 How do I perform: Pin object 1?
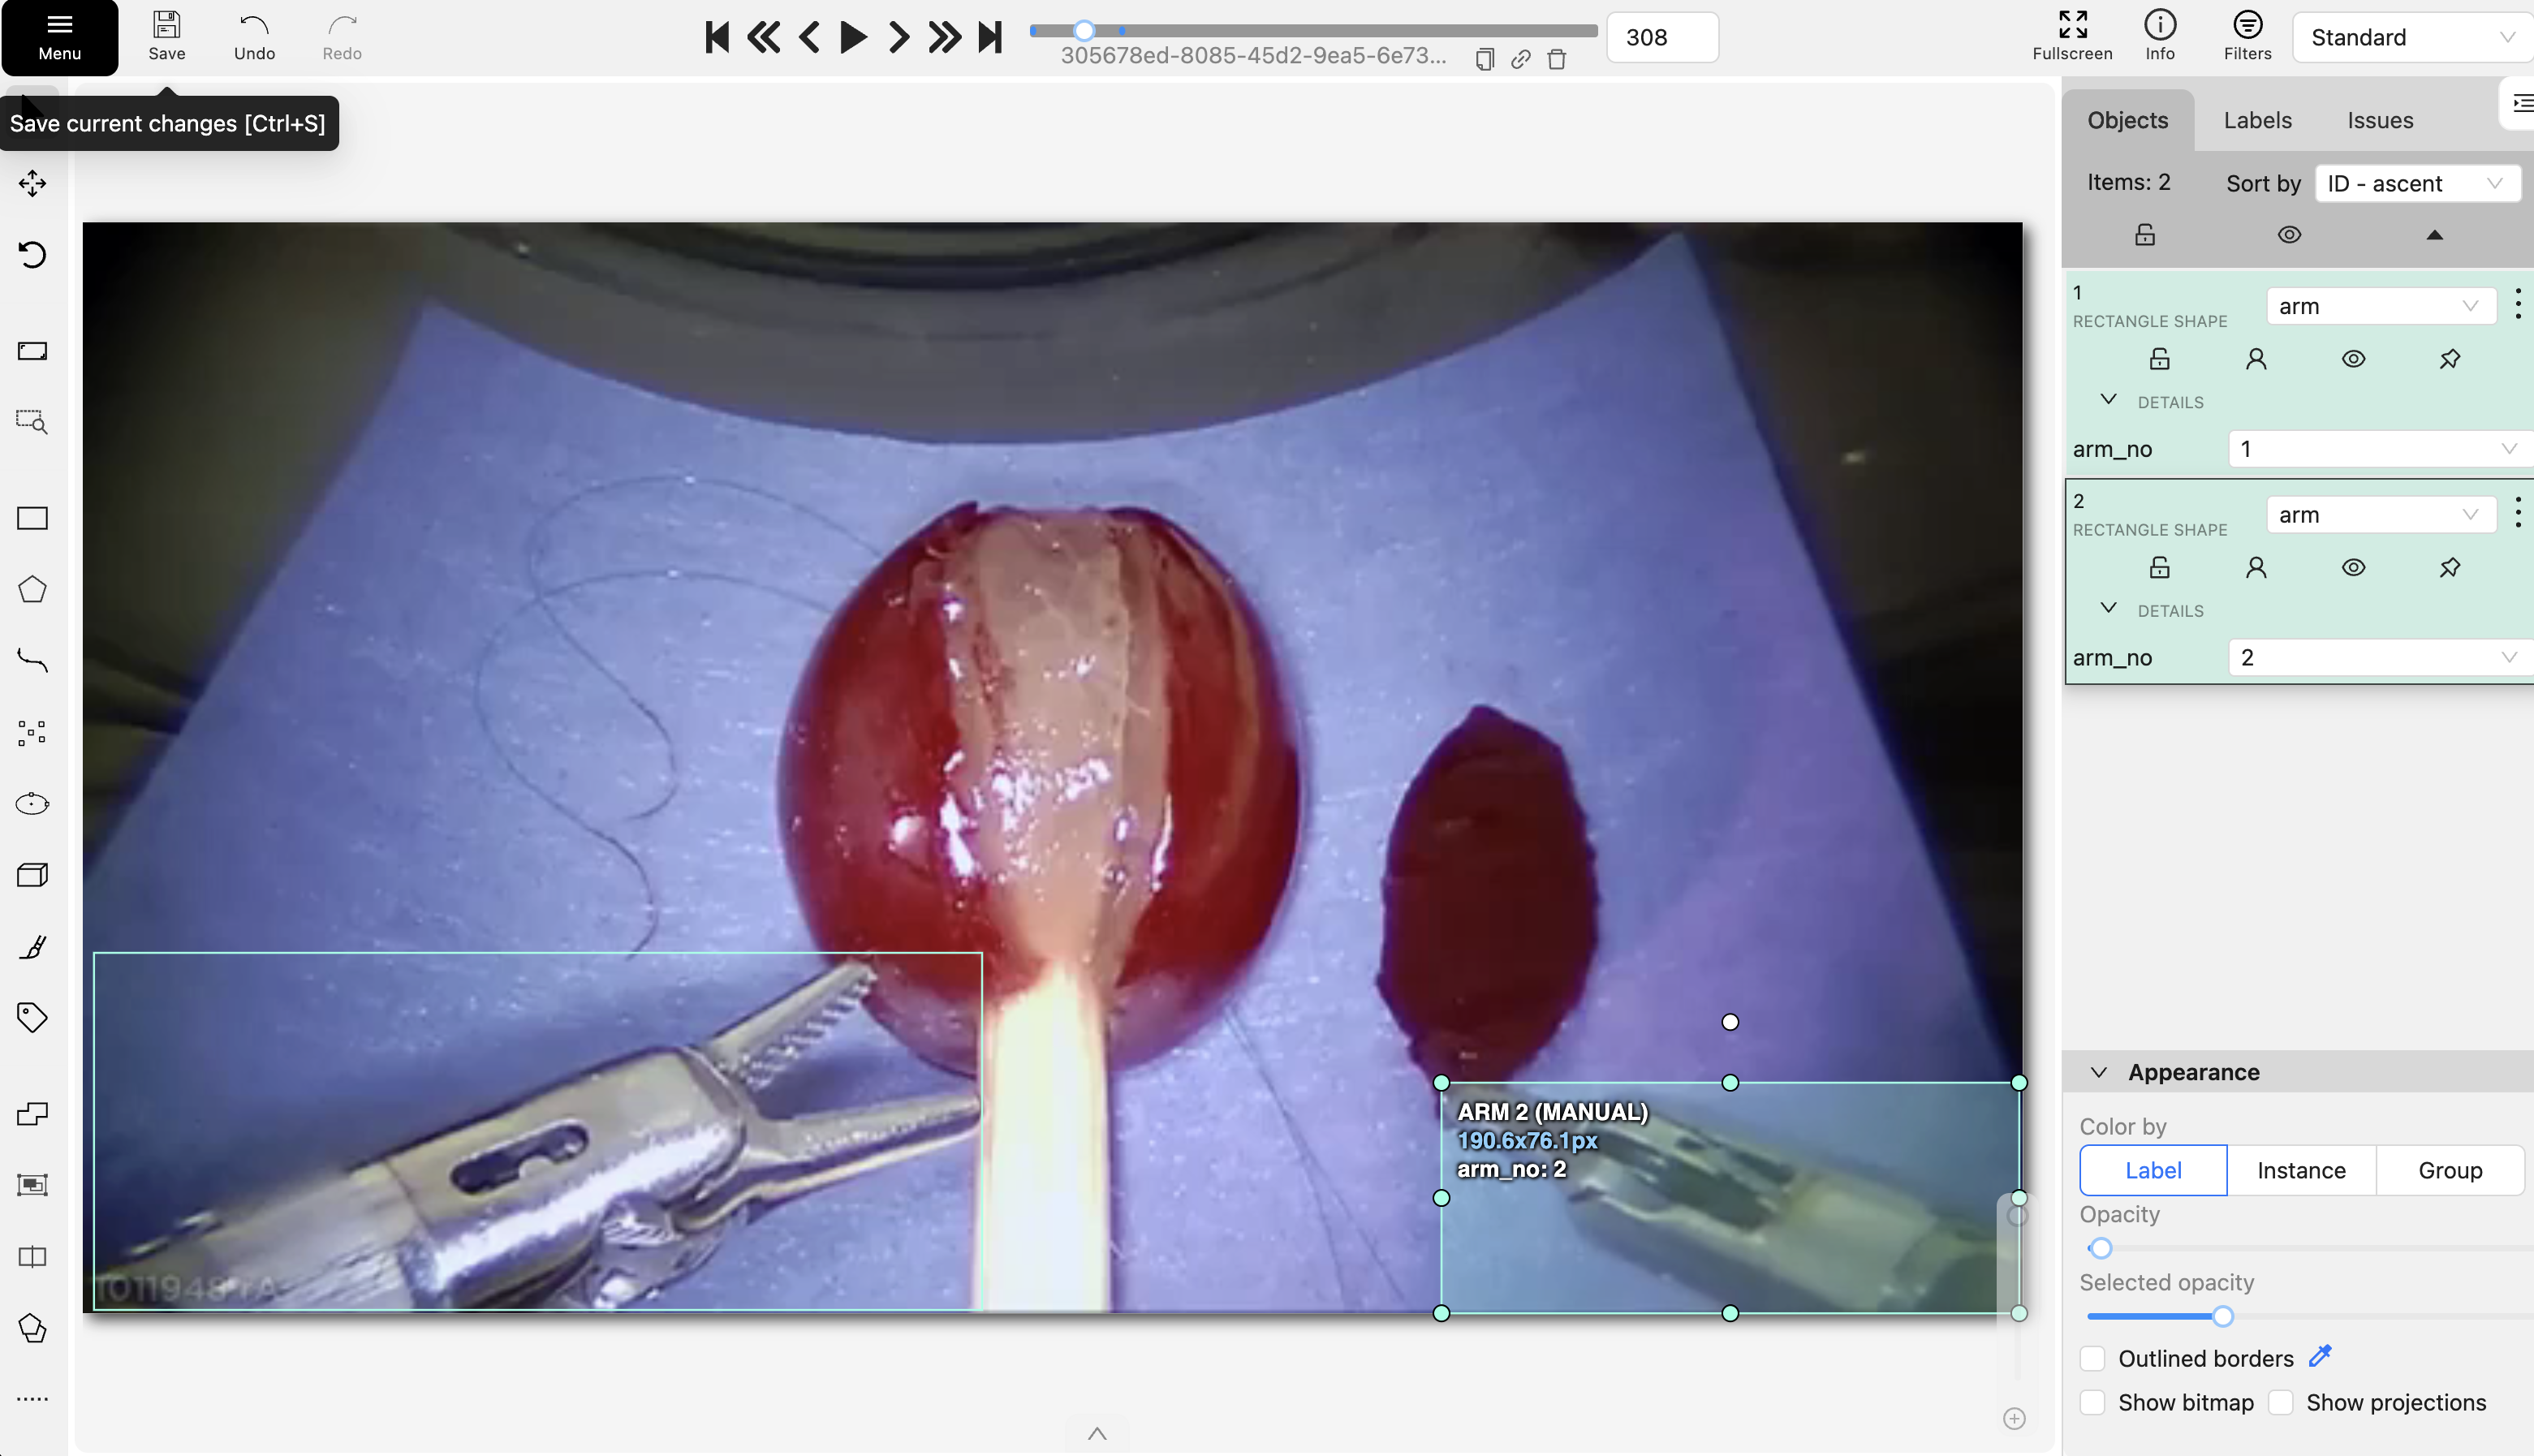[2449, 359]
